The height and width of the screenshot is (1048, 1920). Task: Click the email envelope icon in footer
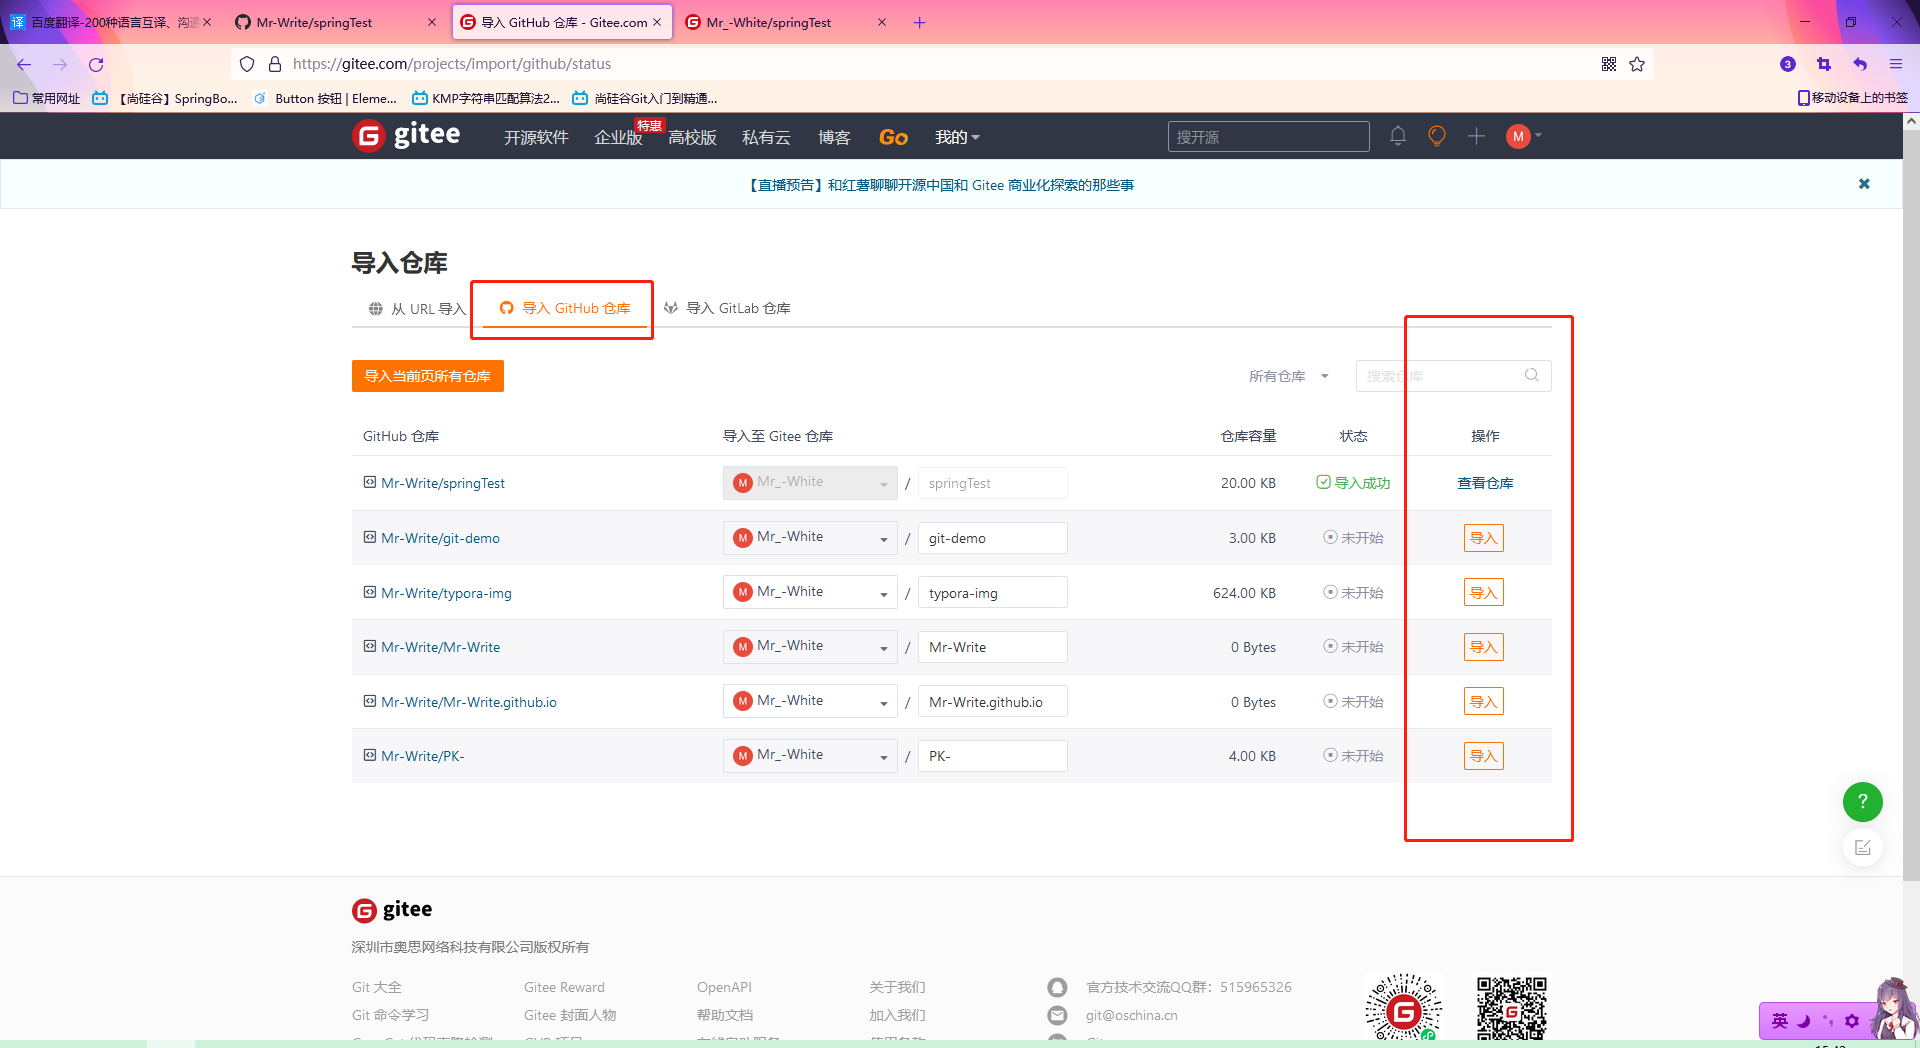1057,1015
